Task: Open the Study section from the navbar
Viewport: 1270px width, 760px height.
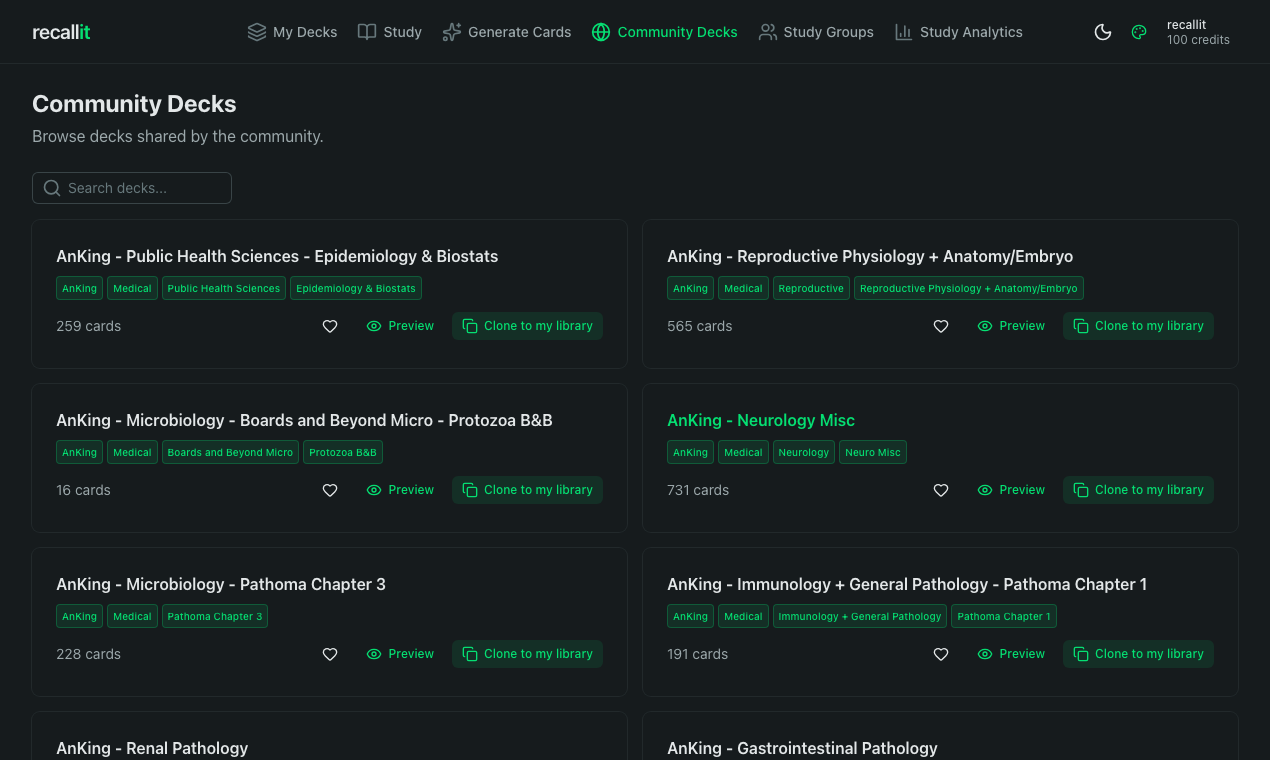Action: click(400, 31)
